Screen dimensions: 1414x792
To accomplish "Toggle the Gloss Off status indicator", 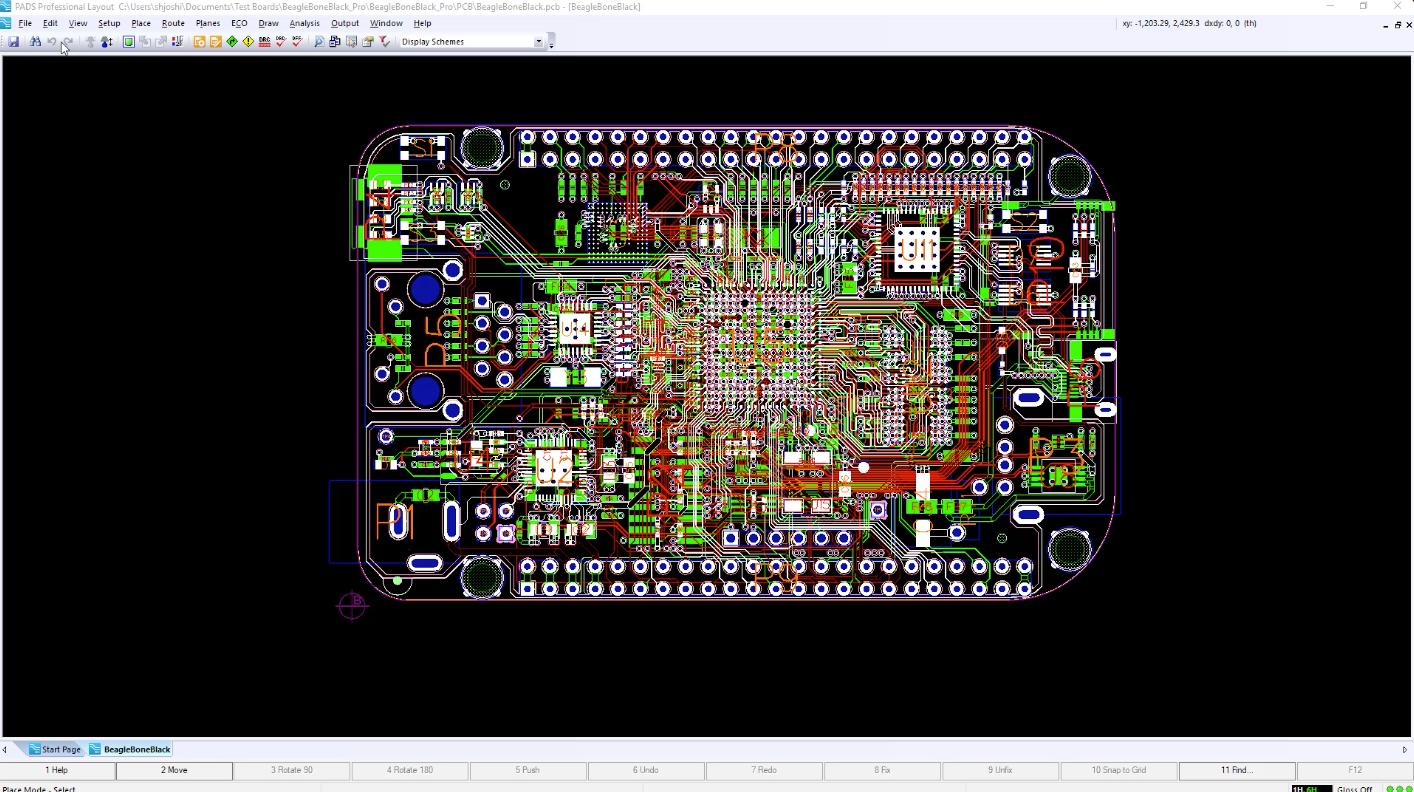I will pyautogui.click(x=1355, y=788).
